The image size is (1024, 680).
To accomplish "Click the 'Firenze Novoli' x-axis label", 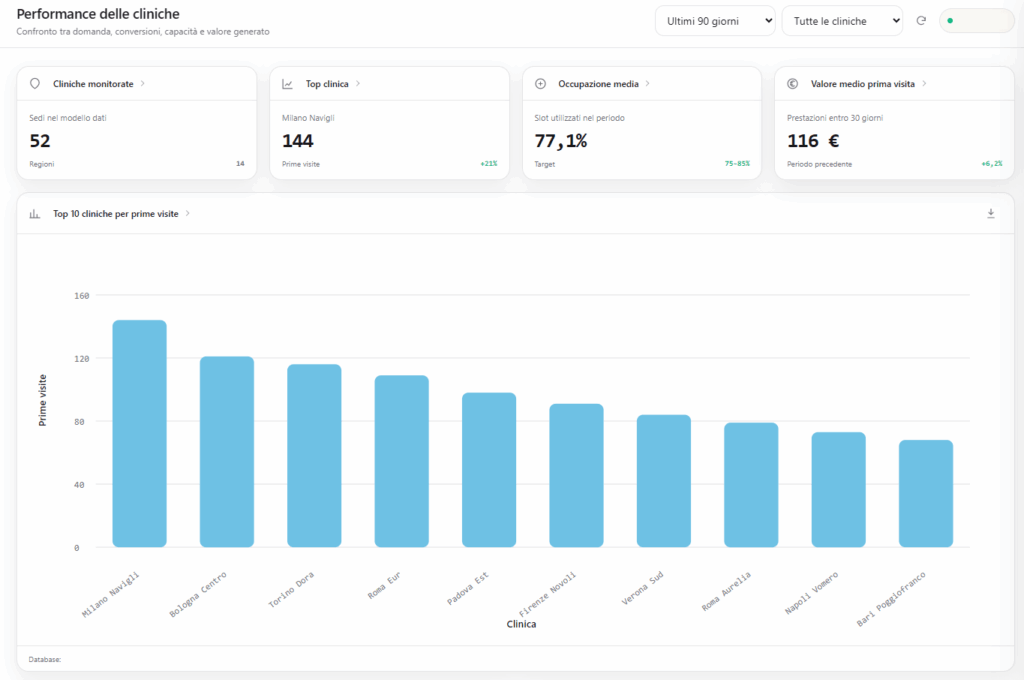I will [x=547, y=594].
